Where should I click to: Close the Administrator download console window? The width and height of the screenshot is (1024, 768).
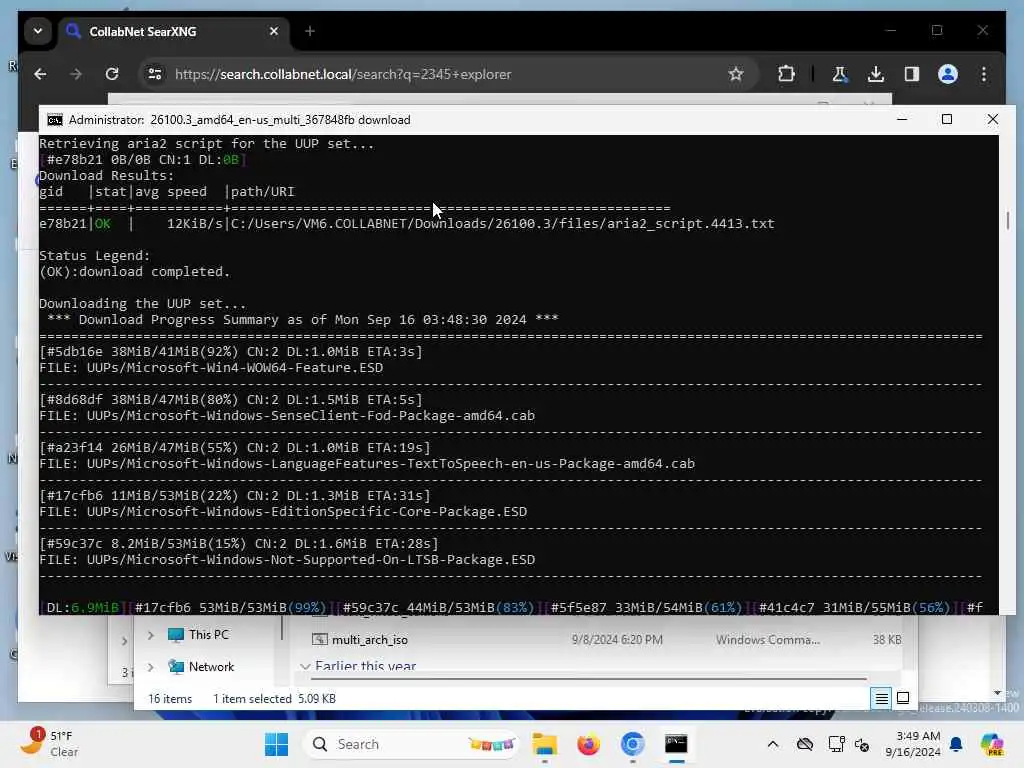pos(993,120)
